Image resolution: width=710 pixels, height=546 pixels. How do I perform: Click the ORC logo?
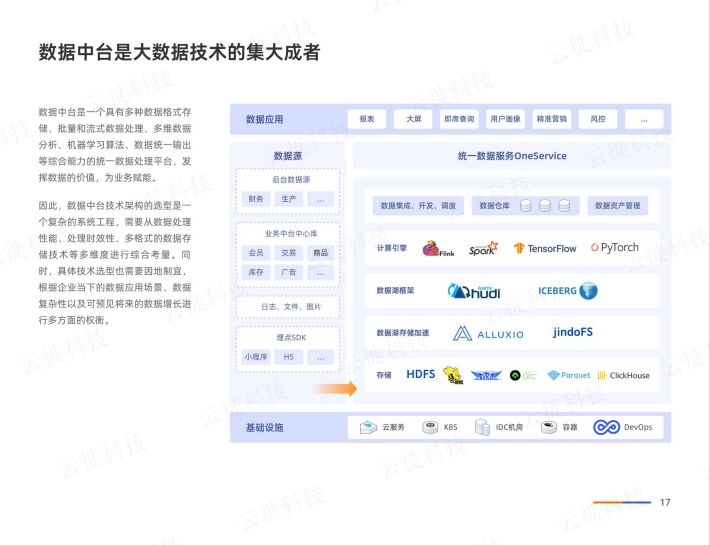[x=523, y=375]
